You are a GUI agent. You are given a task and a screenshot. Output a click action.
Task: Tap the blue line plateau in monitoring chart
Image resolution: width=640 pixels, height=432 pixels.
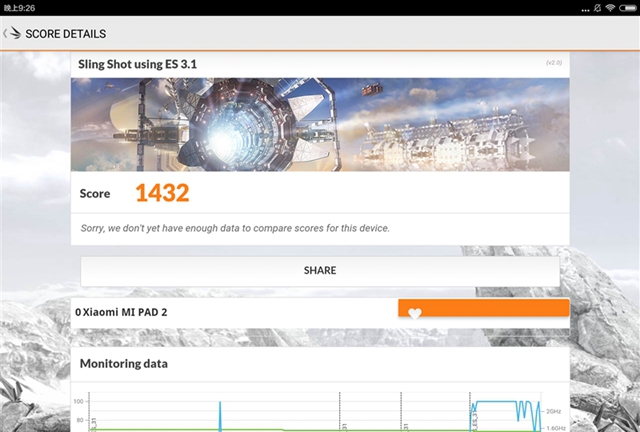[x=496, y=402]
